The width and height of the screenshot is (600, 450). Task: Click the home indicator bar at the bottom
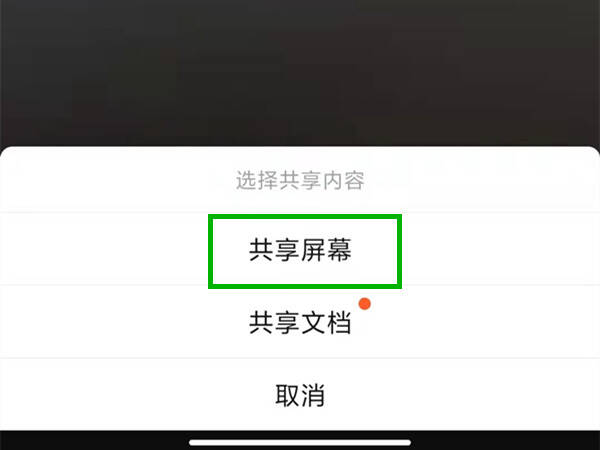[300, 442]
